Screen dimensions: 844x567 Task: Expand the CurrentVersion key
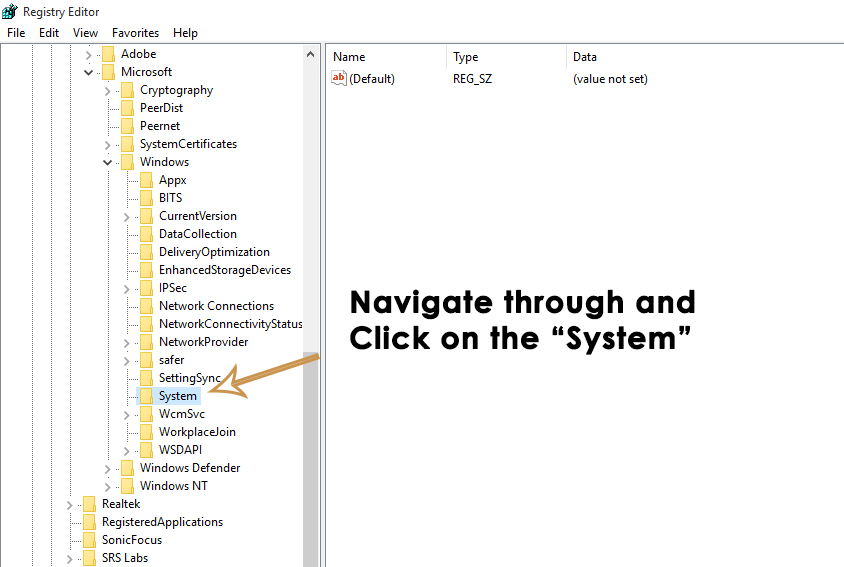click(x=126, y=216)
